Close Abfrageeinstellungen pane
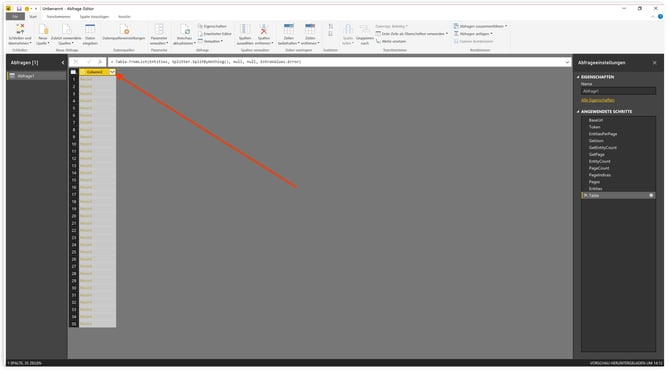Image resolution: width=670 pixels, height=374 pixels. (654, 63)
